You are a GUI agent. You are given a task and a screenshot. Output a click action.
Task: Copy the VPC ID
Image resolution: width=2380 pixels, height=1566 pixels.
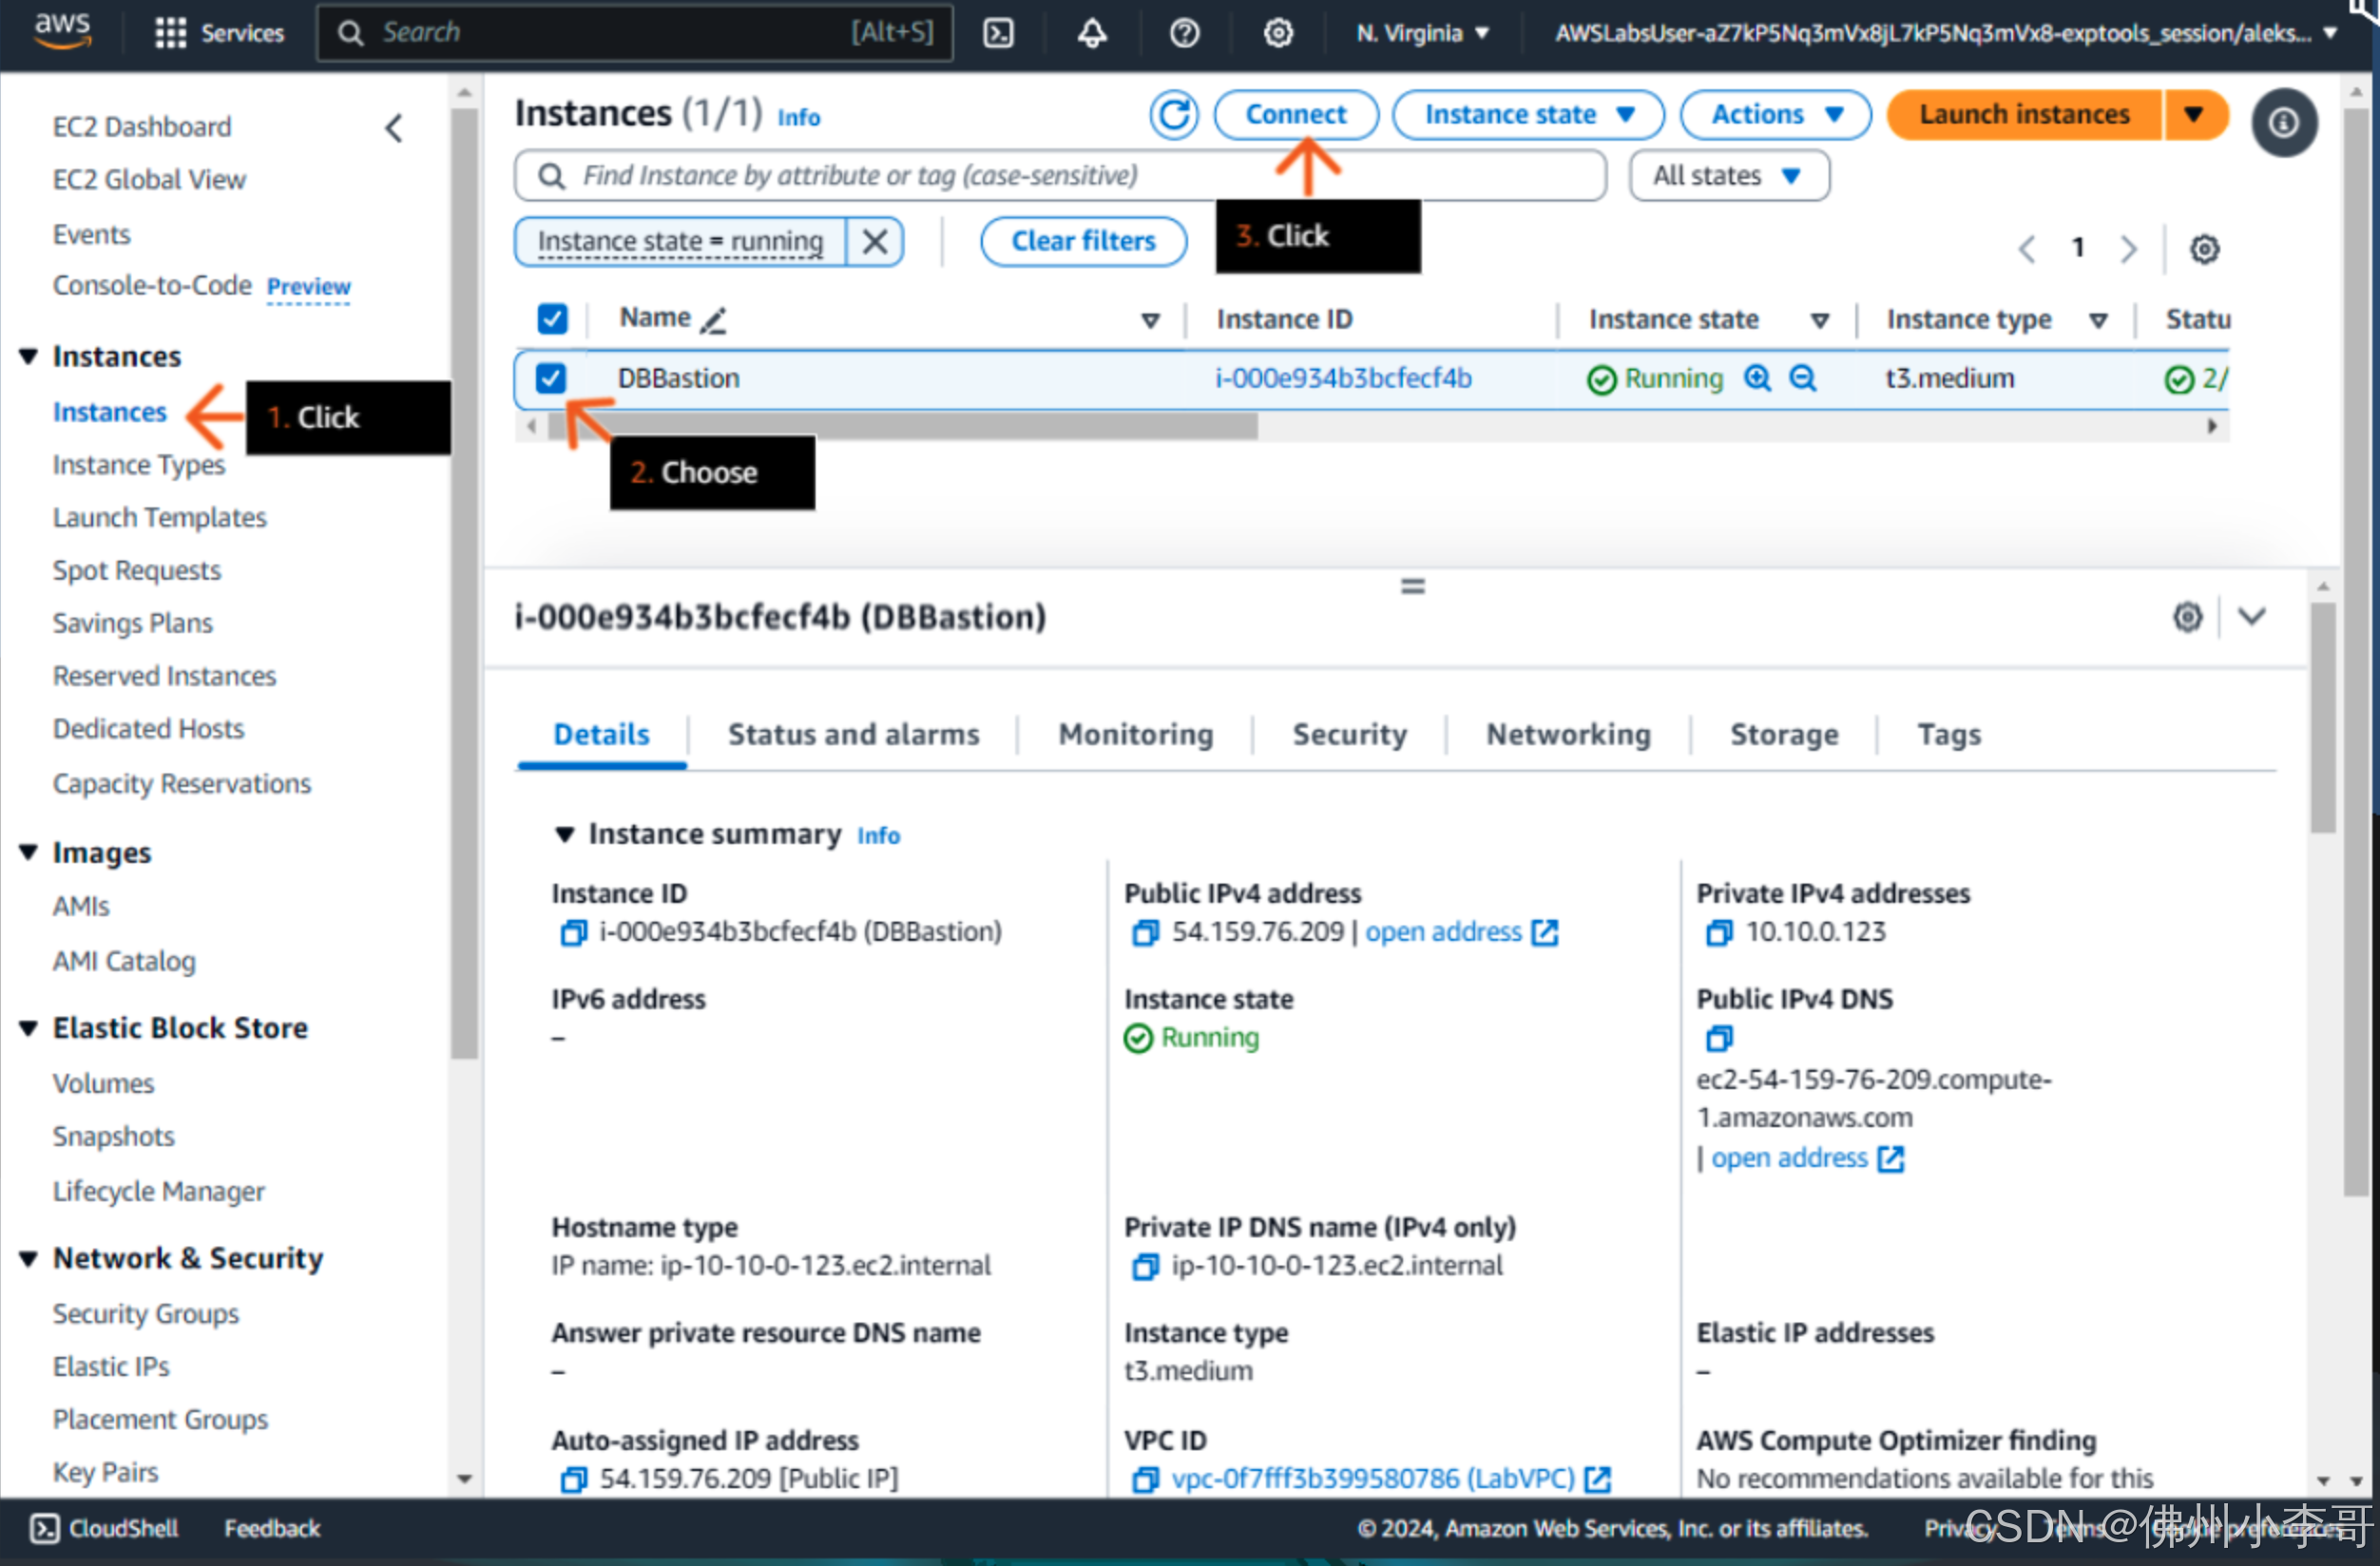1145,1480
